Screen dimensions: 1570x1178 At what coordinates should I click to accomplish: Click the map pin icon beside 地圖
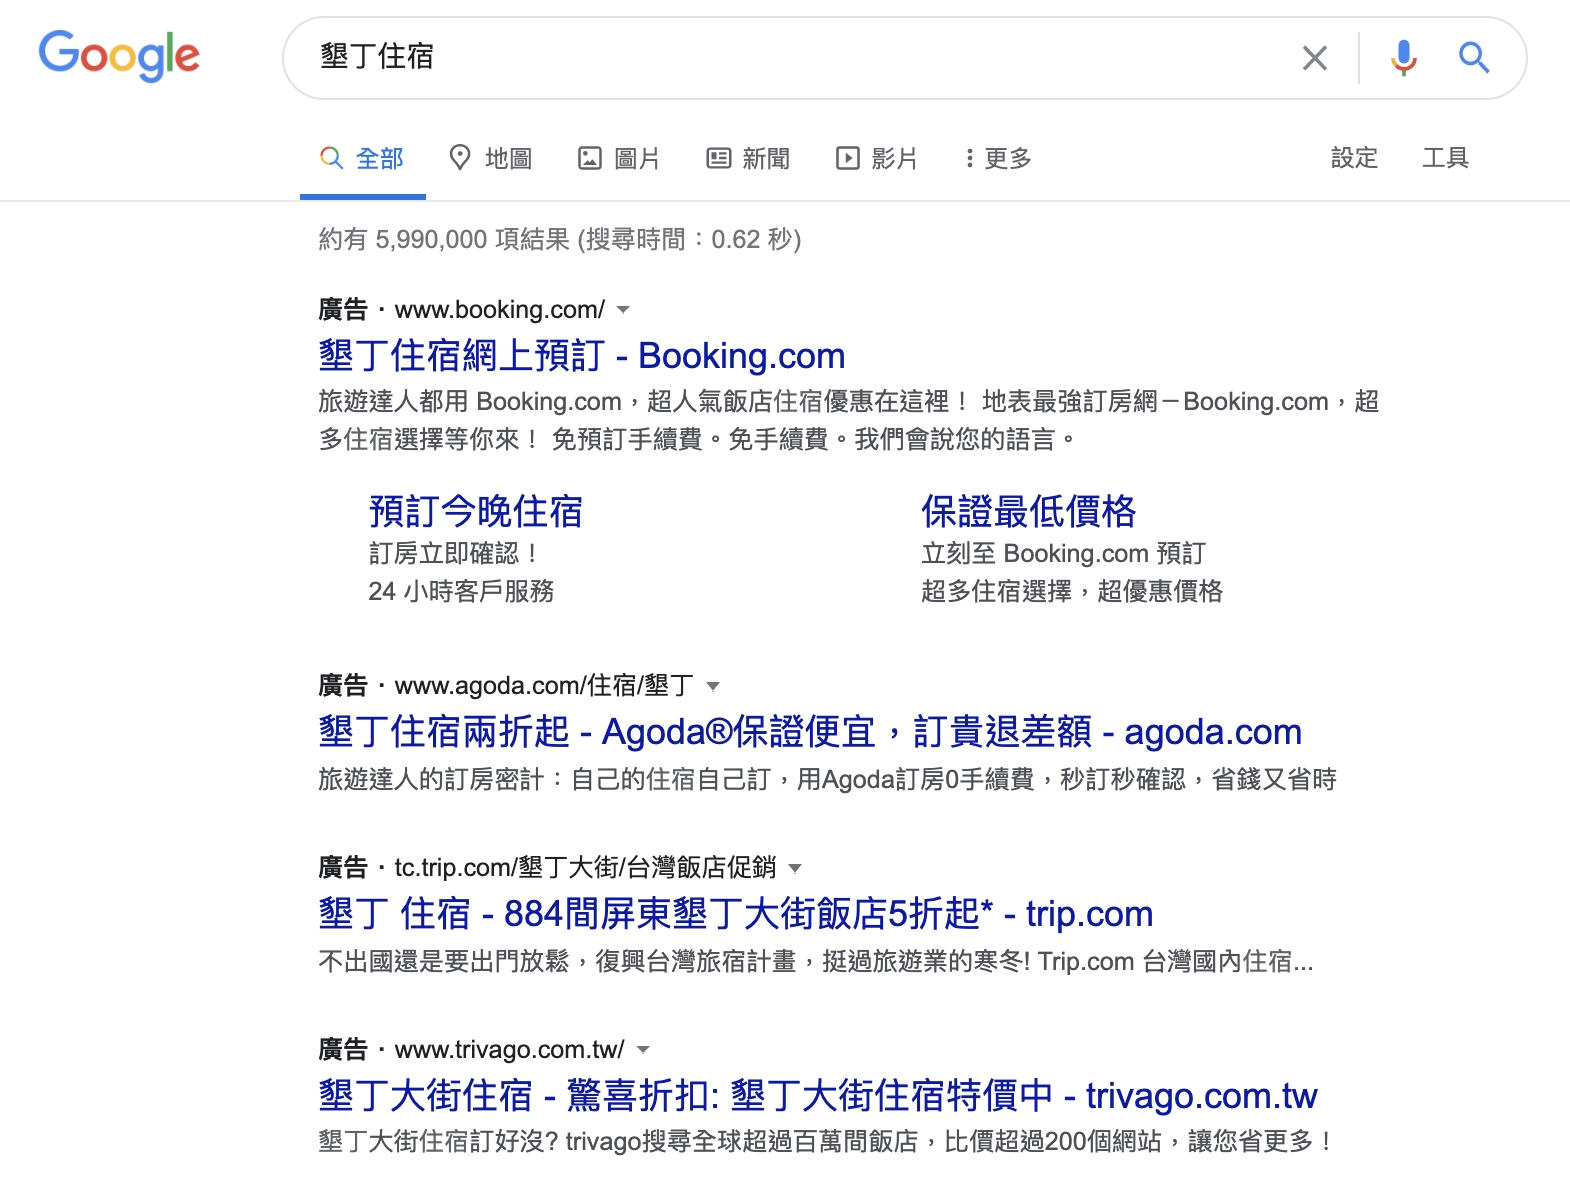point(460,158)
